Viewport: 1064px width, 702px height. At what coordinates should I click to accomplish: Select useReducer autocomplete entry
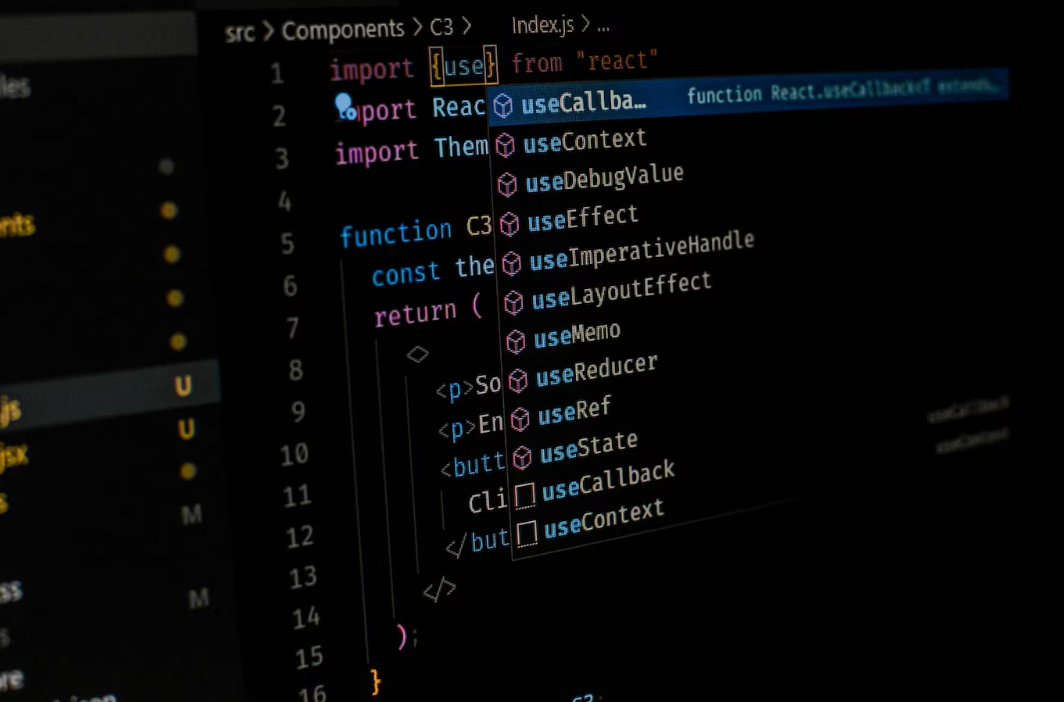(x=596, y=371)
